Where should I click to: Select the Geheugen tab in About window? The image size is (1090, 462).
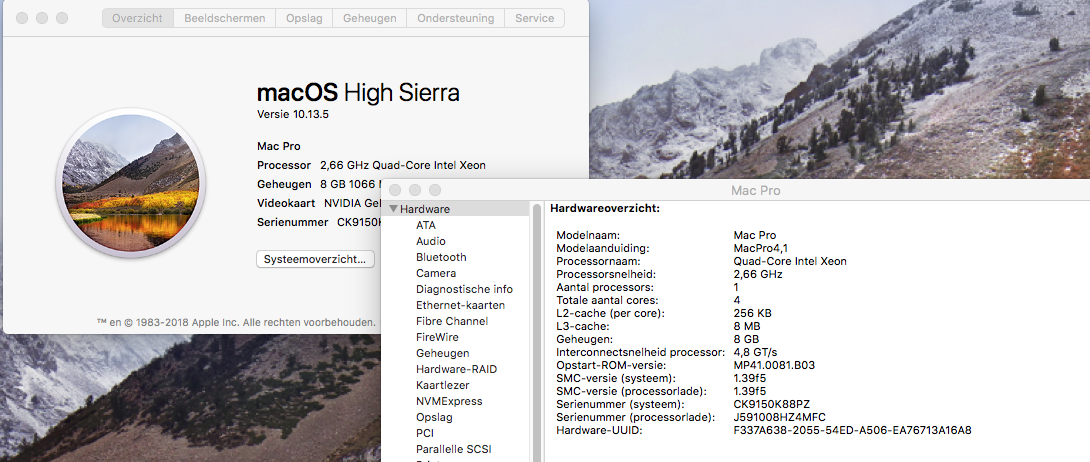pyautogui.click(x=369, y=18)
